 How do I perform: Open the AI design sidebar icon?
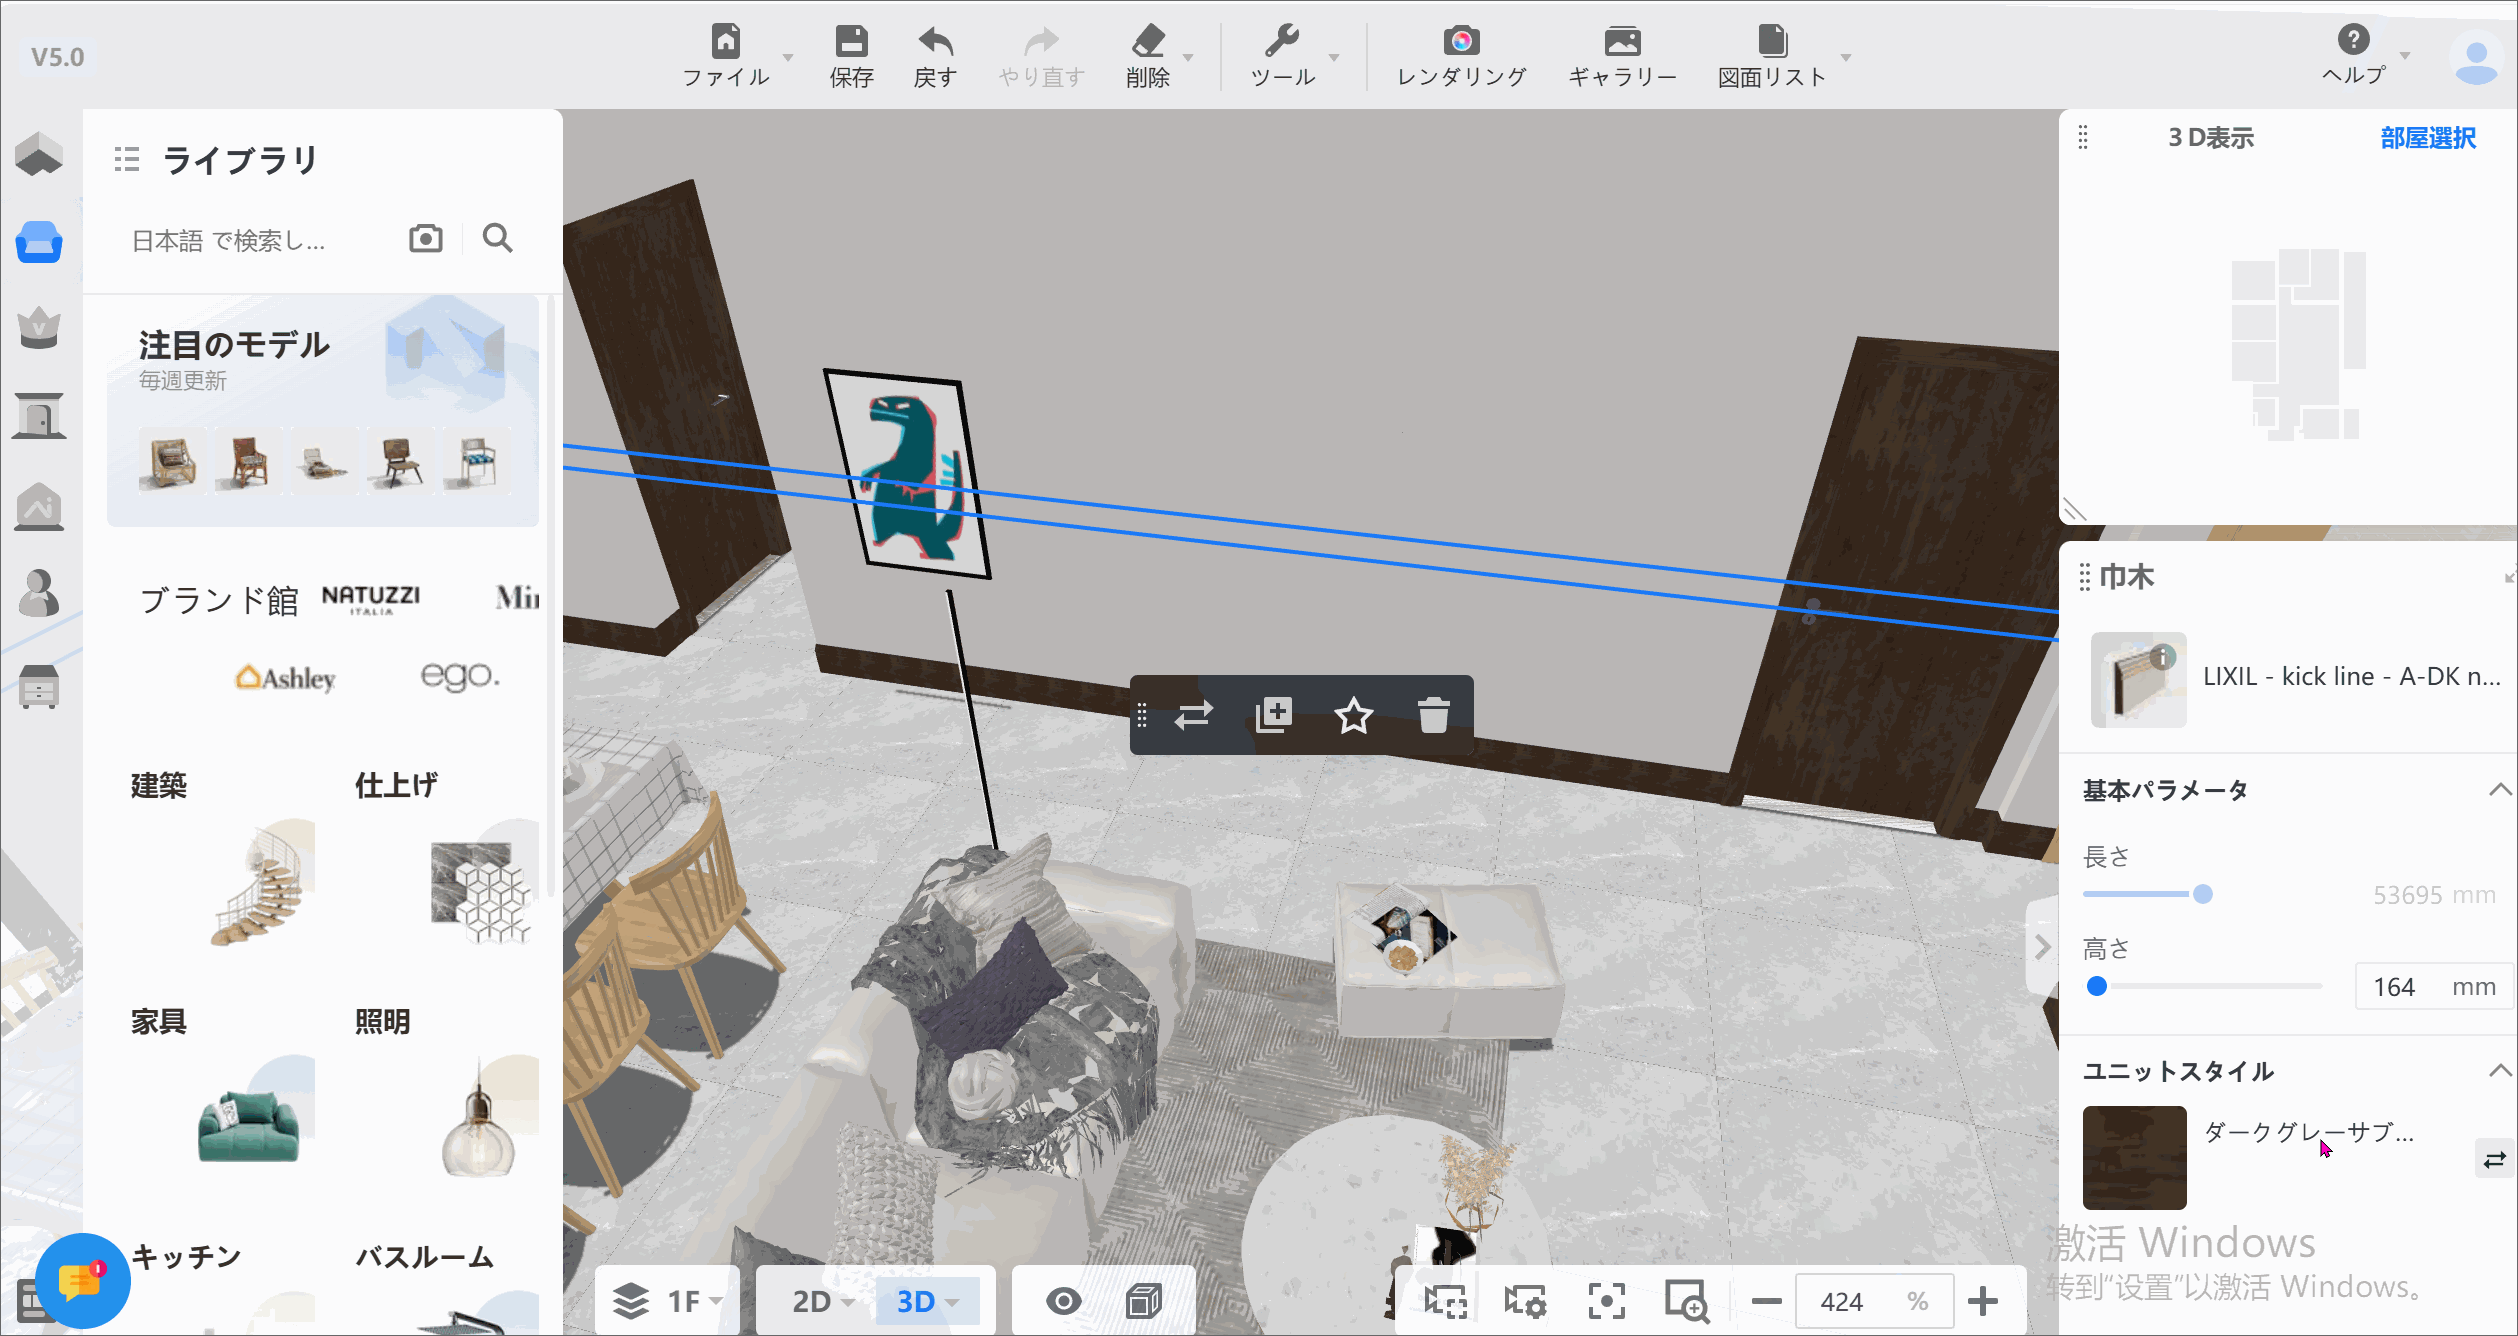(39, 506)
